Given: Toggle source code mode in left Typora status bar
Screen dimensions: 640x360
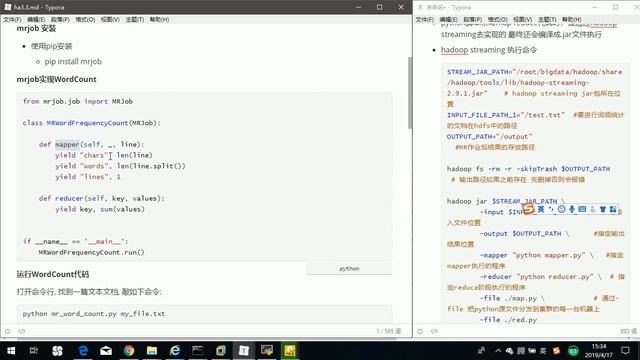Looking at the screenshot, I should (x=22, y=331).
